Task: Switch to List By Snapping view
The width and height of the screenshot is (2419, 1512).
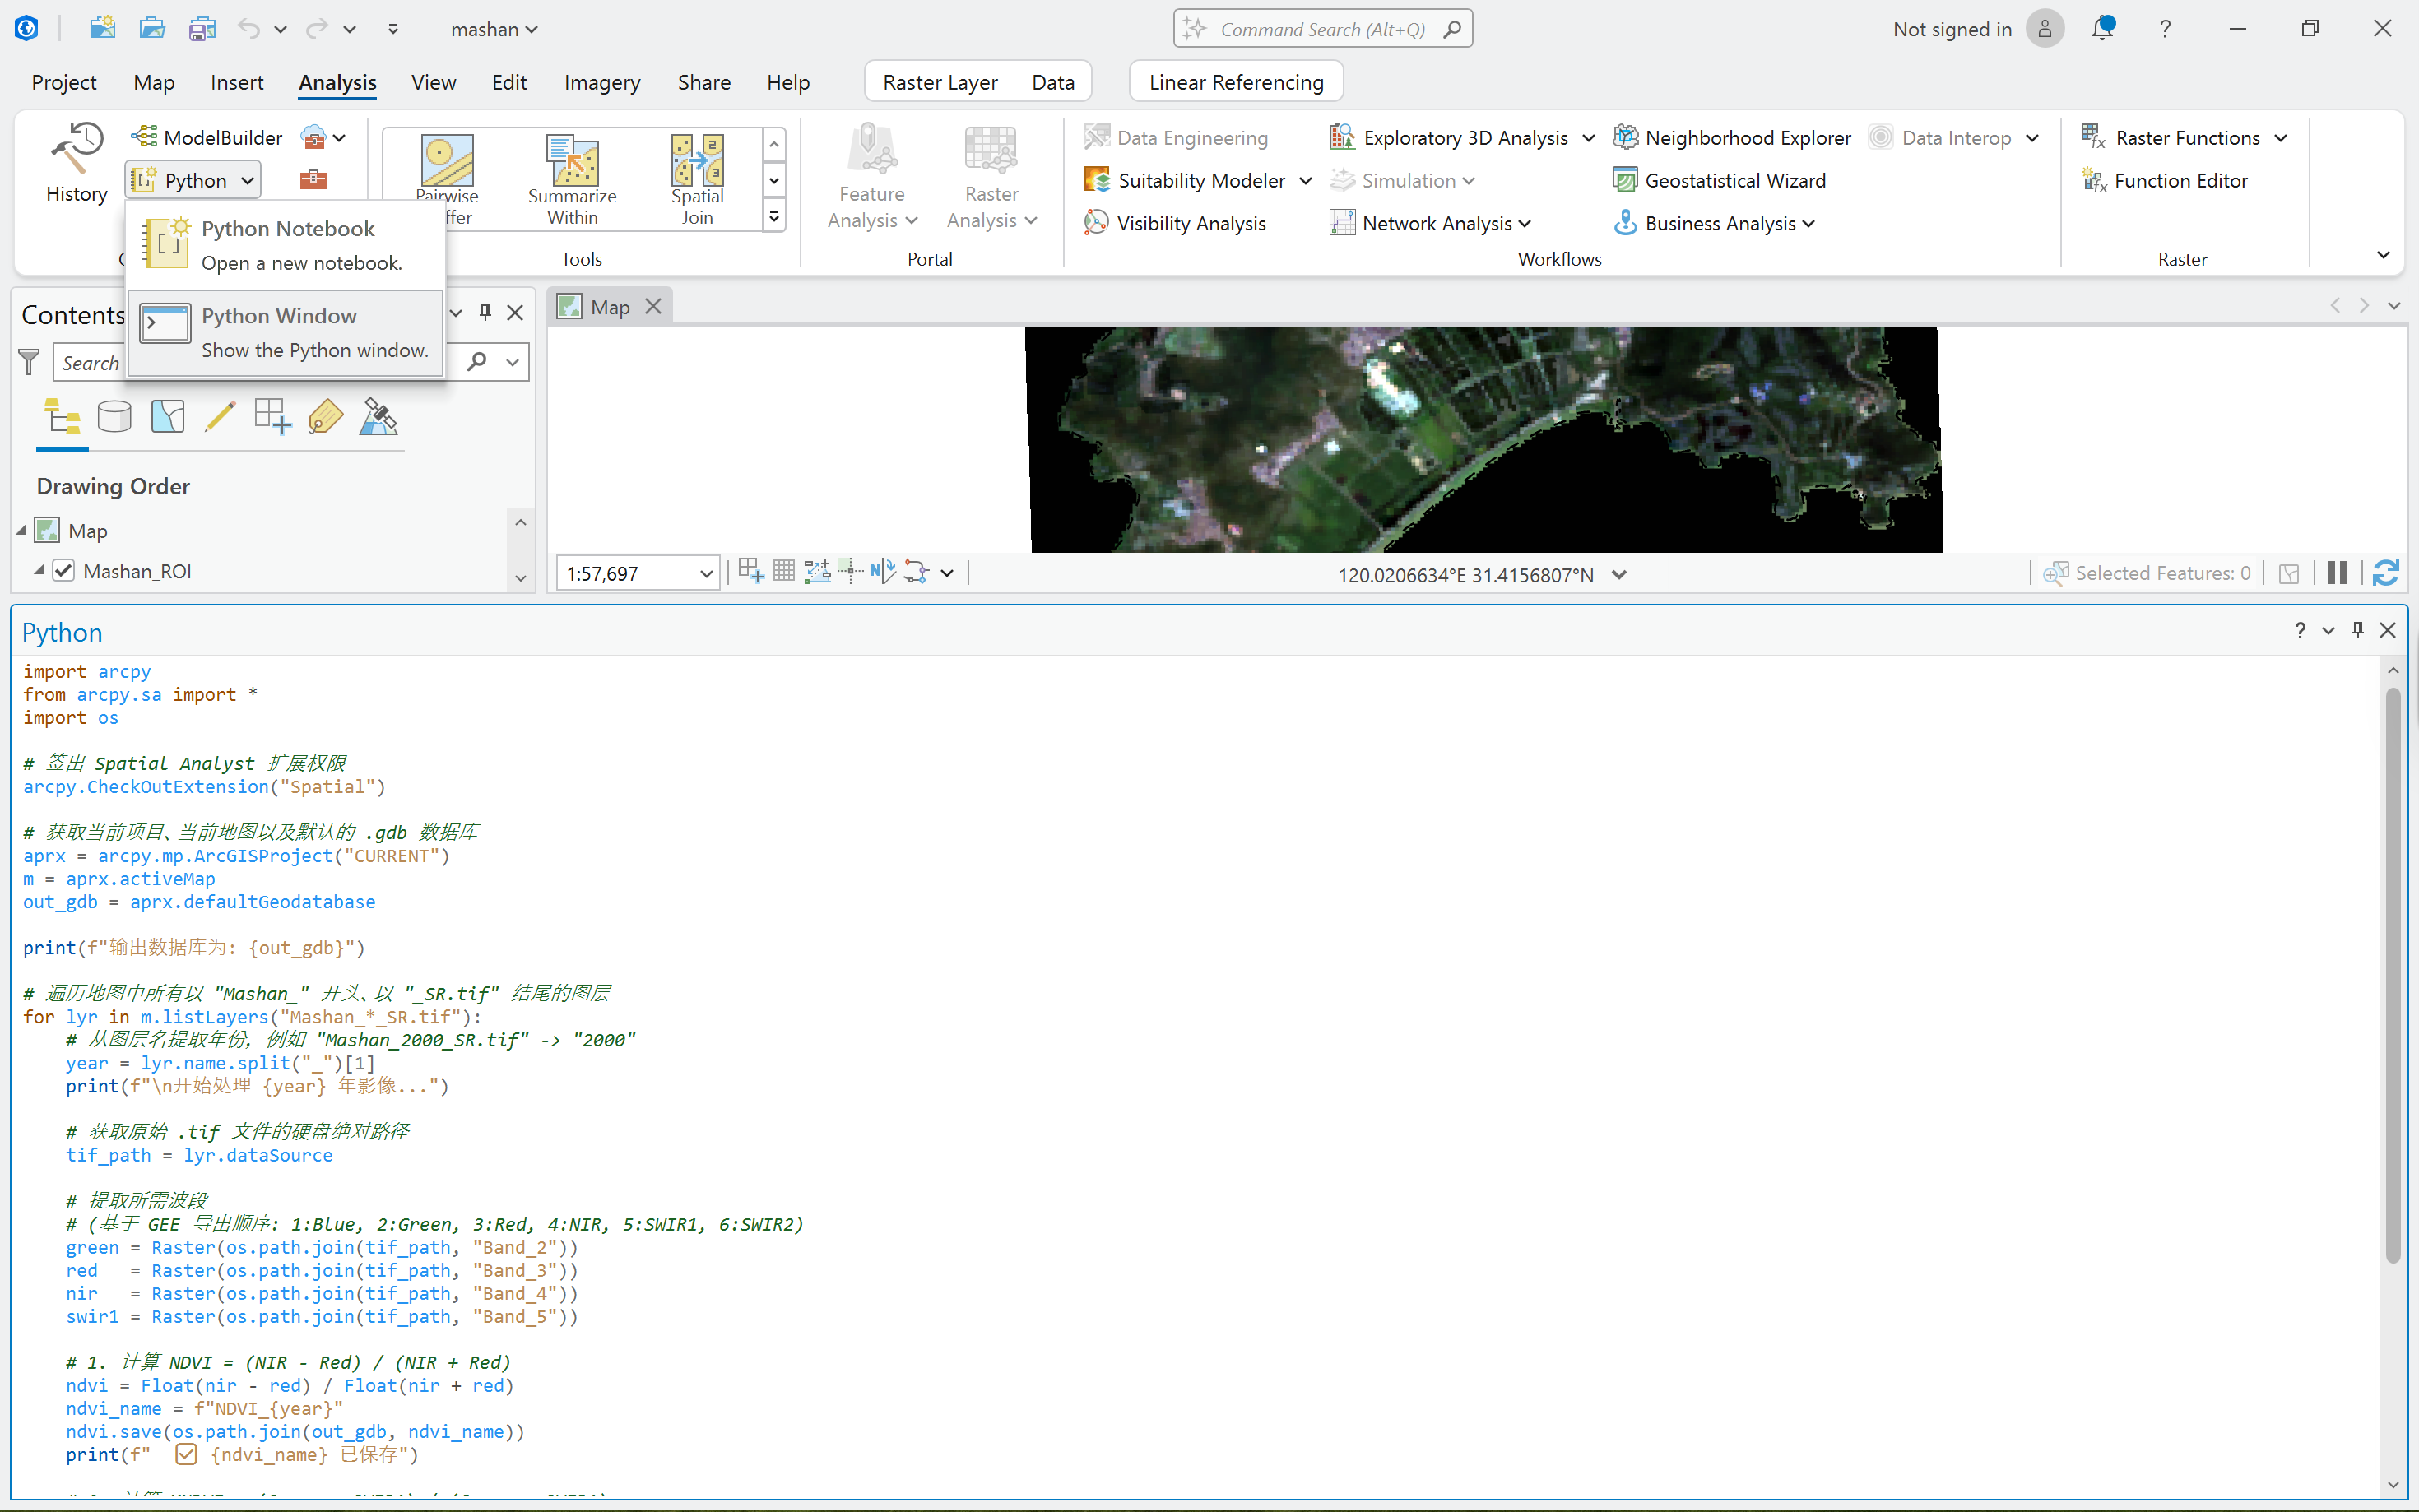Action: [x=273, y=416]
